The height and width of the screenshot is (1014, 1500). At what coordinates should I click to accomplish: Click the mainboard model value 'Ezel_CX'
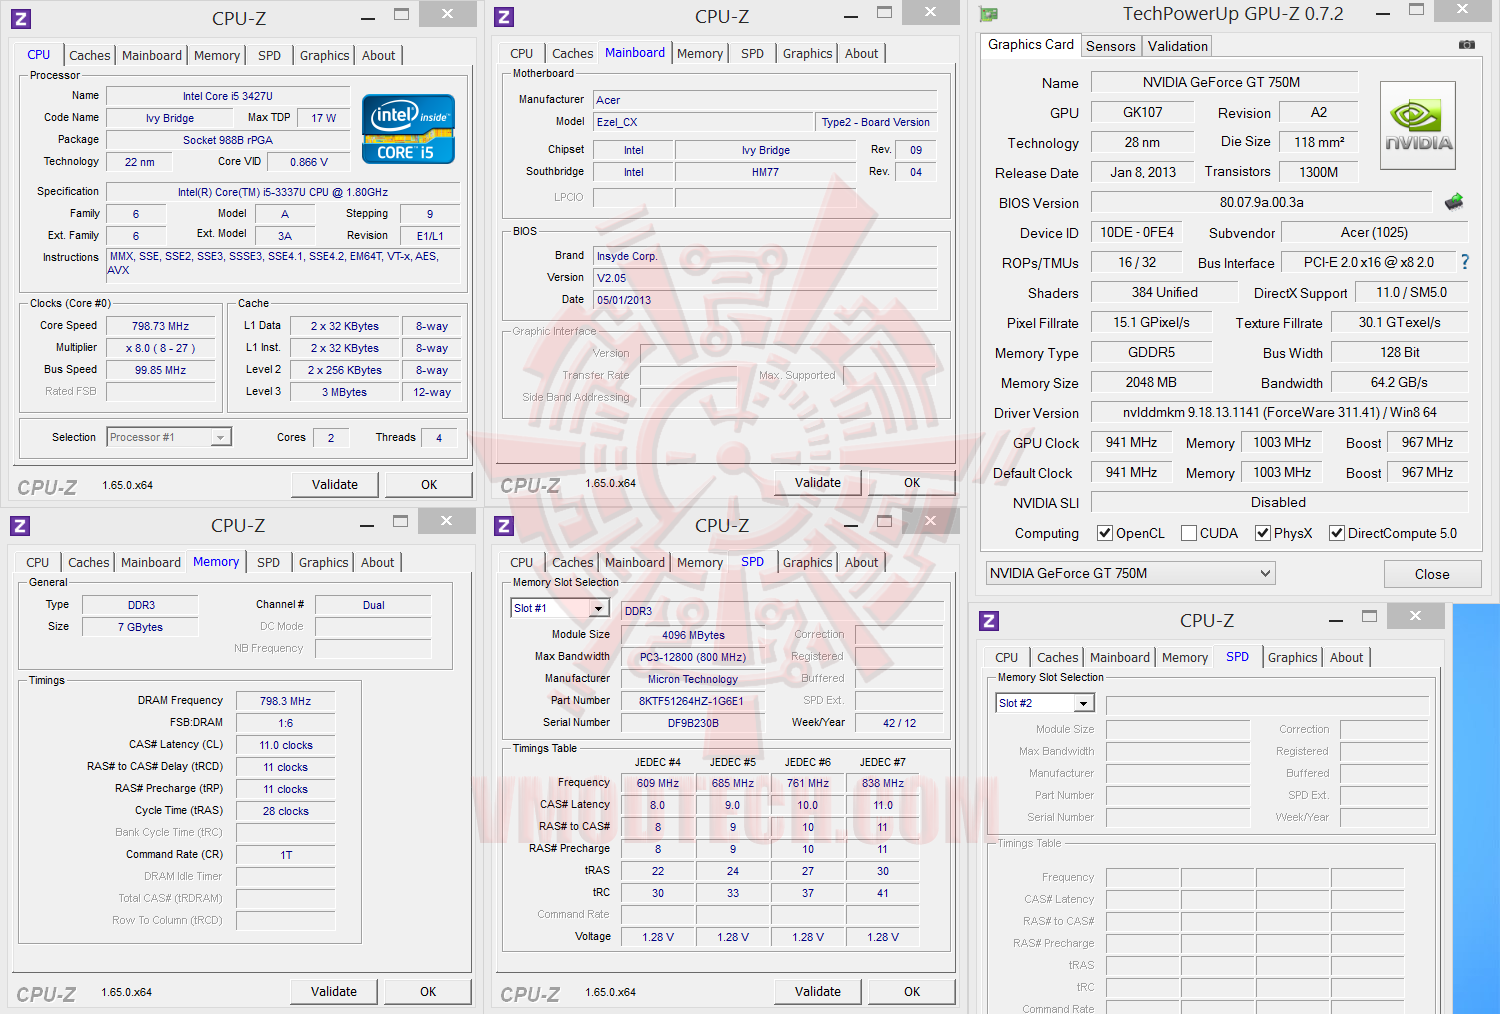coord(704,122)
